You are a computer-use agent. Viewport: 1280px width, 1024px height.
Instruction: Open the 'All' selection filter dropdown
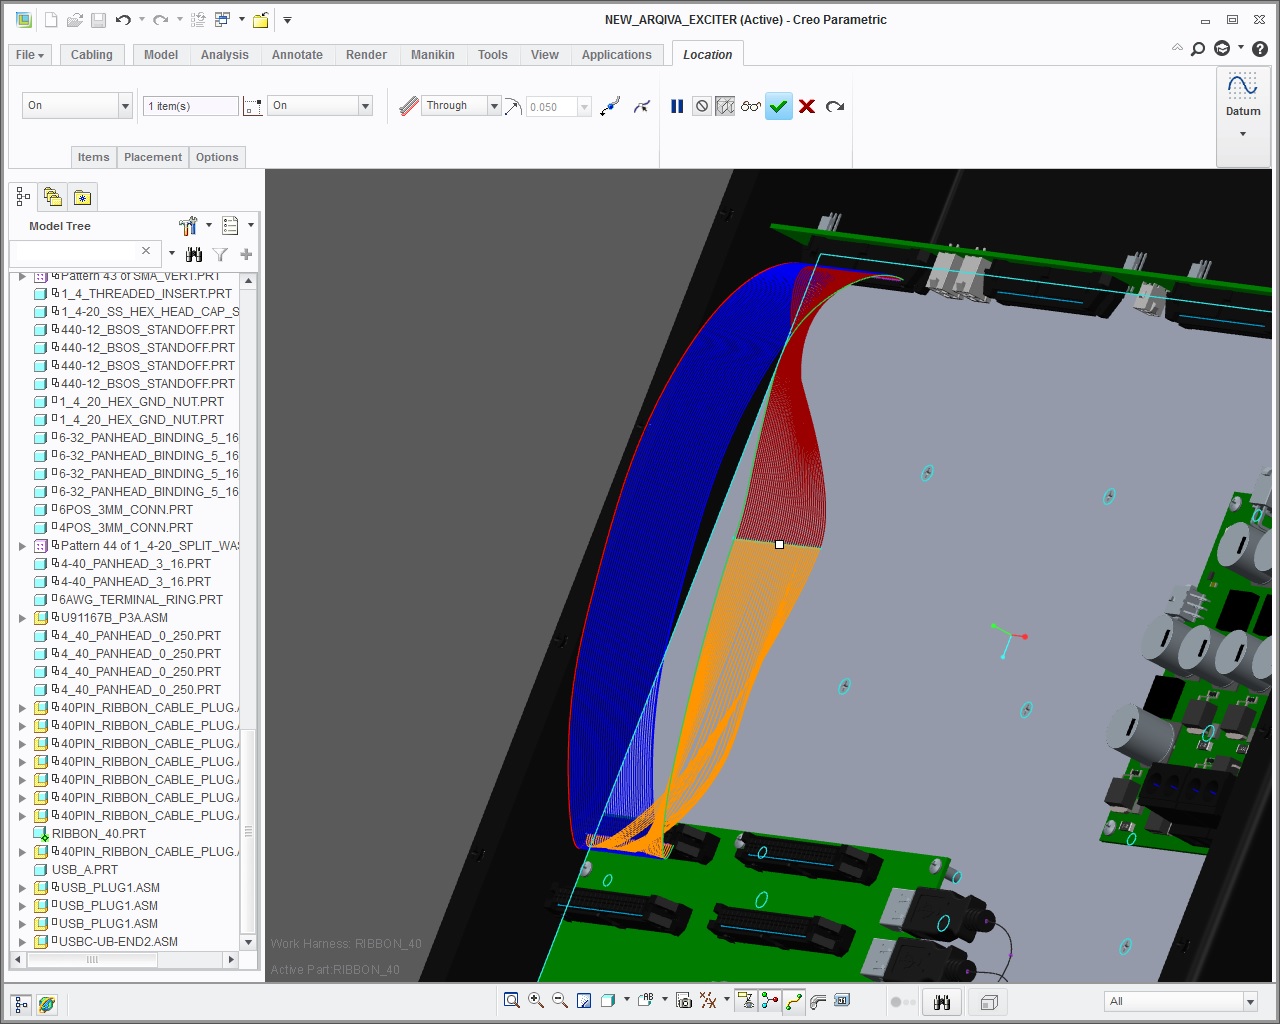pos(1180,1001)
